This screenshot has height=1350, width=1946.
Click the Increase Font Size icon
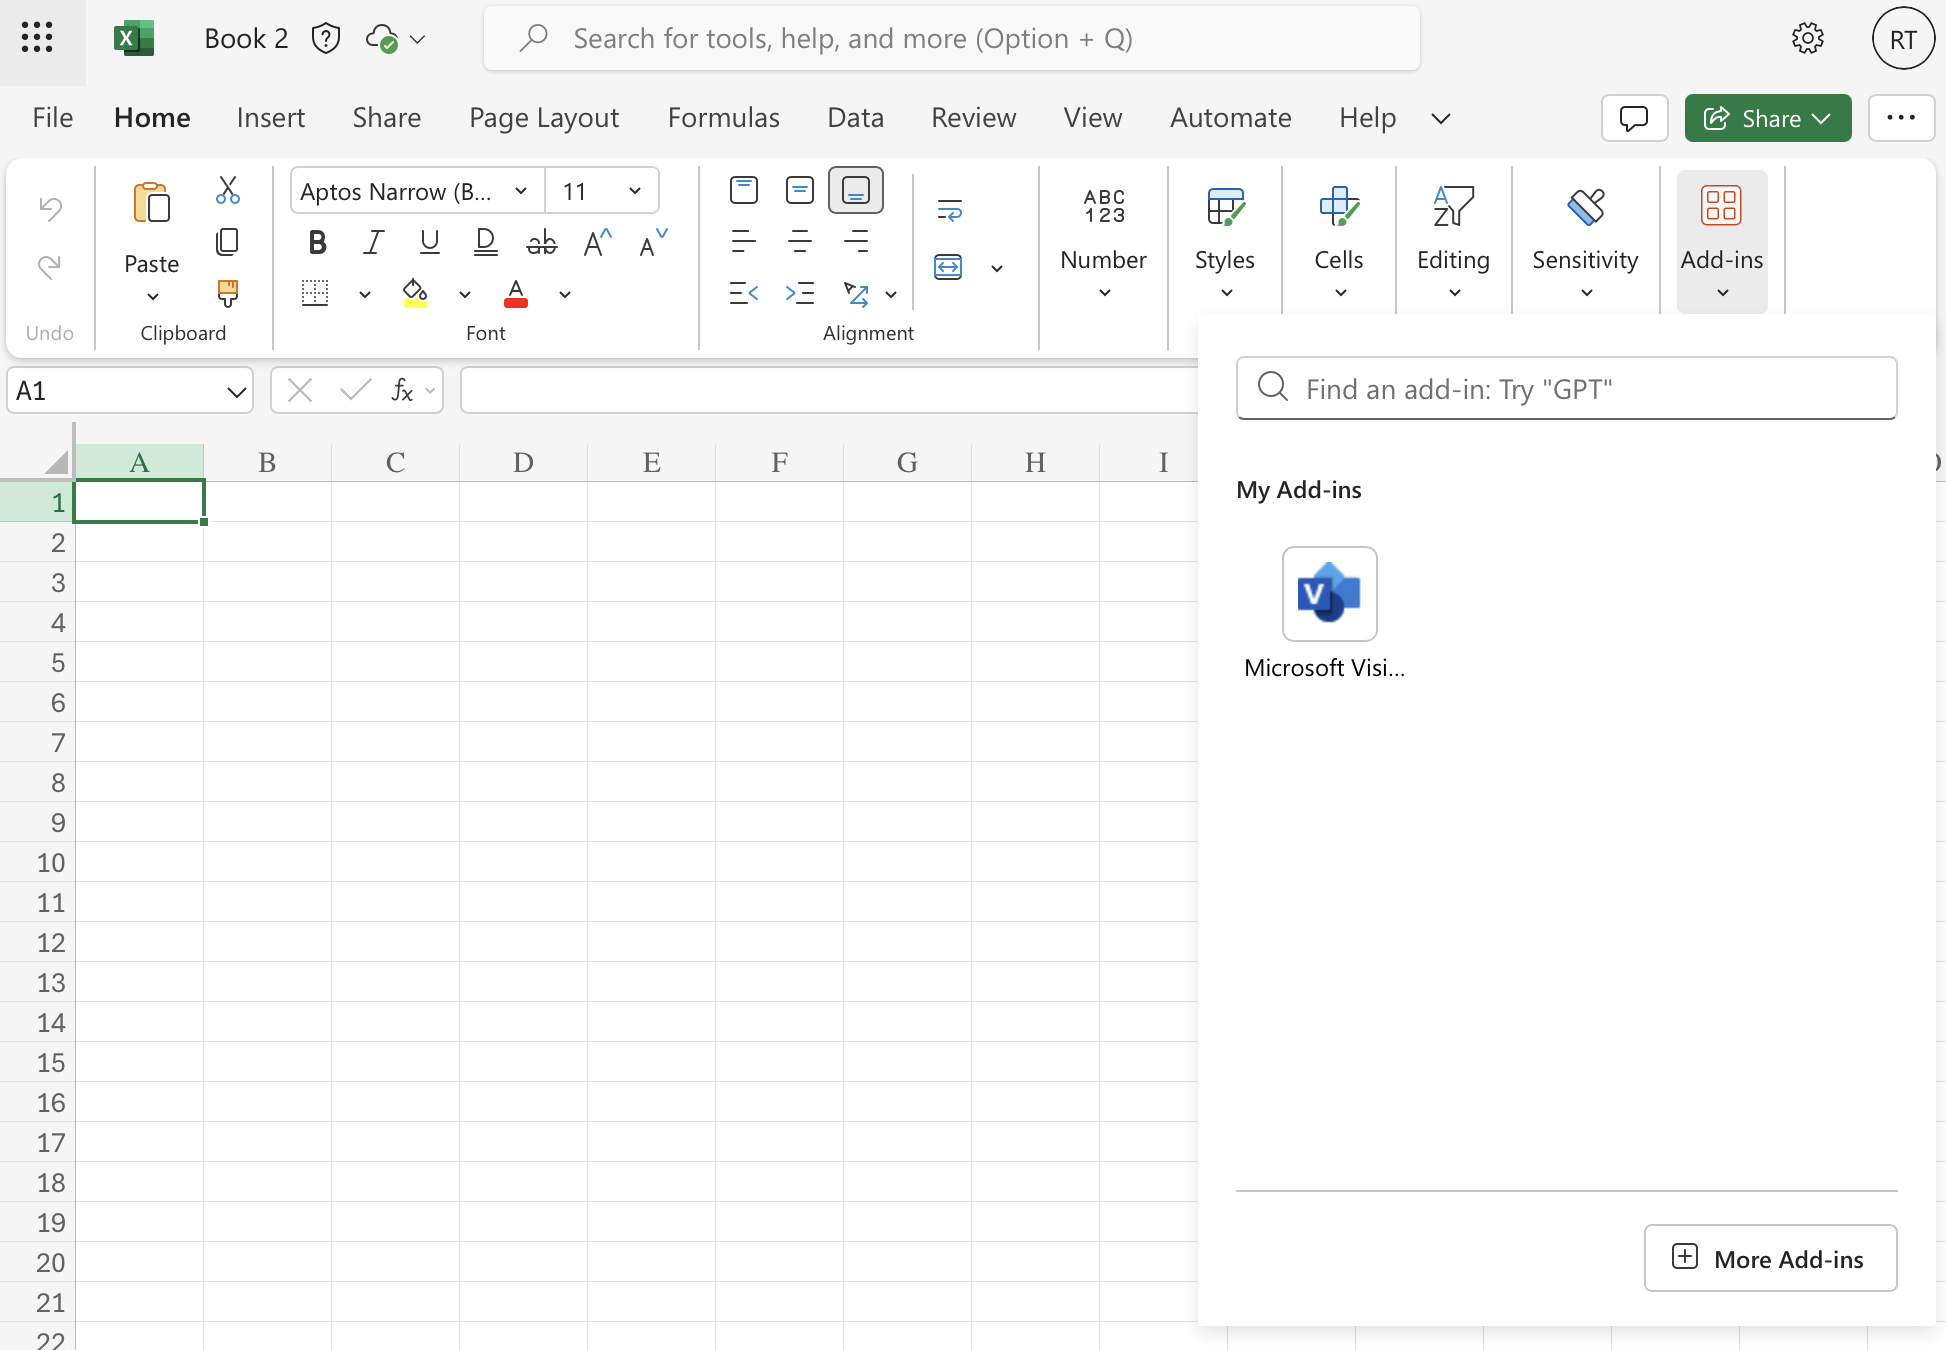597,242
